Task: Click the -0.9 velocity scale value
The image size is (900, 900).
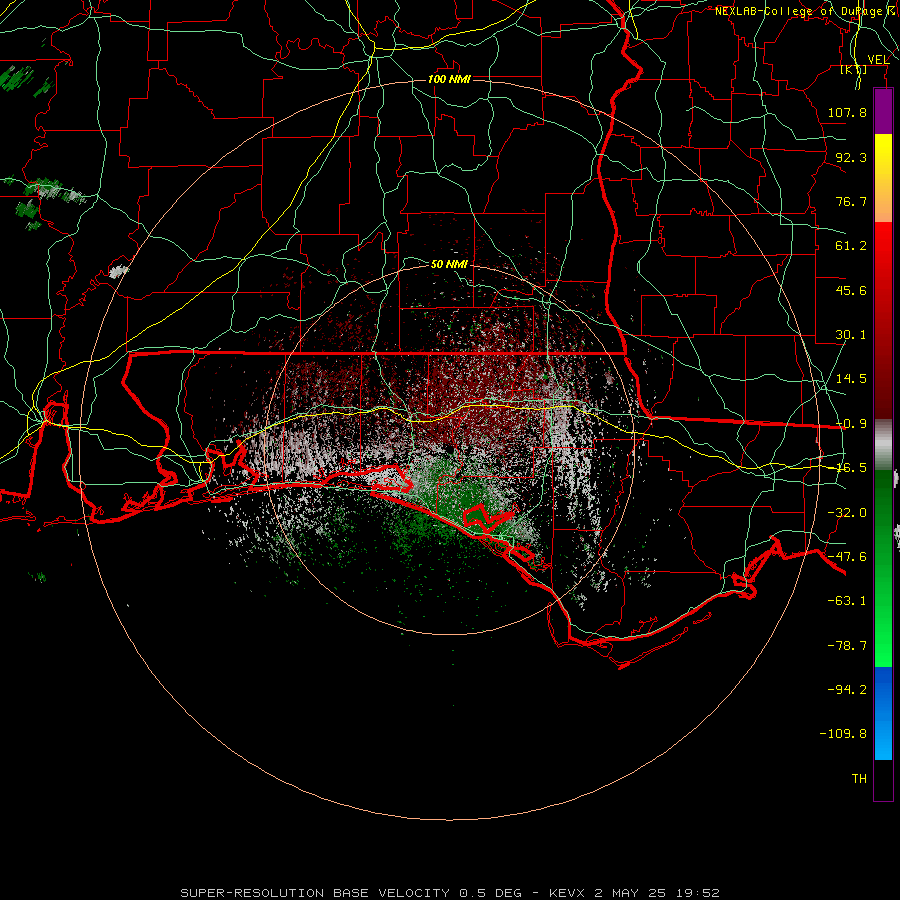Action: pyautogui.click(x=851, y=424)
